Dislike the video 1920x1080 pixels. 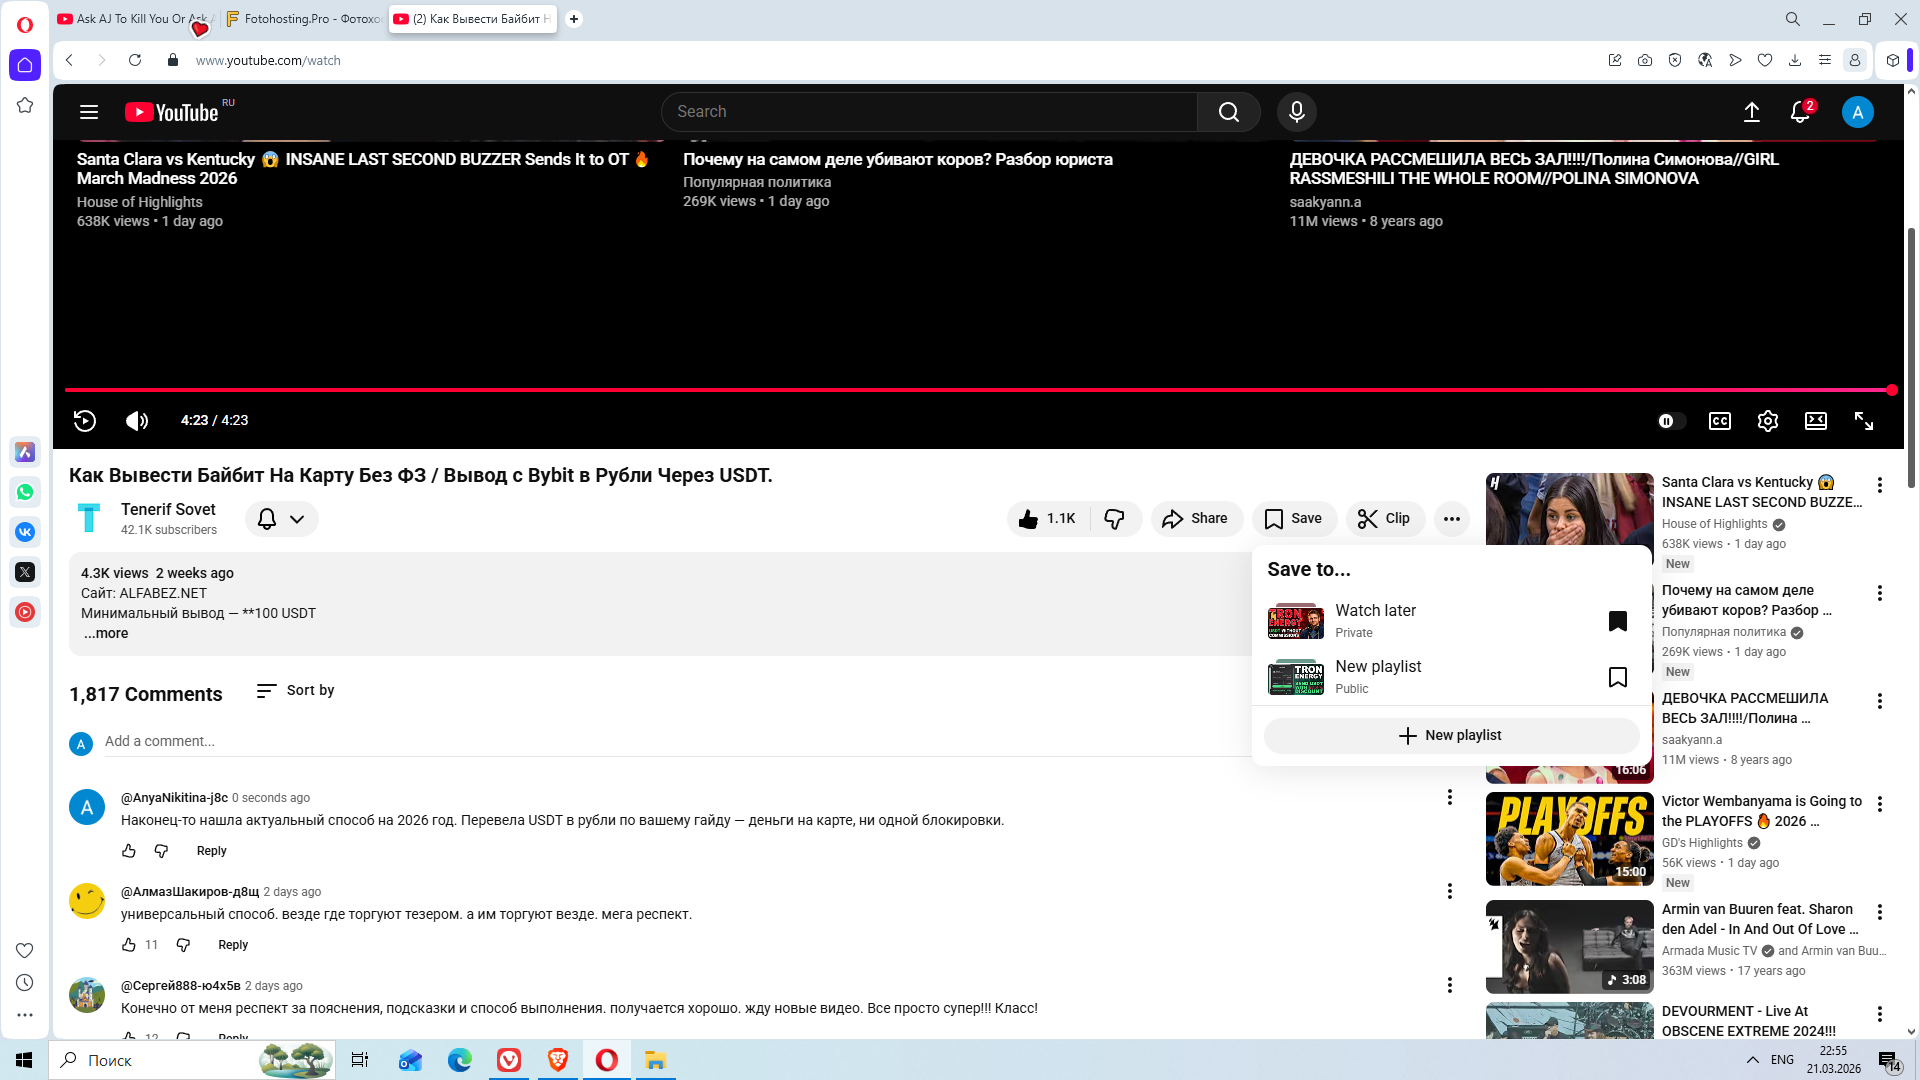pyautogui.click(x=1114, y=518)
